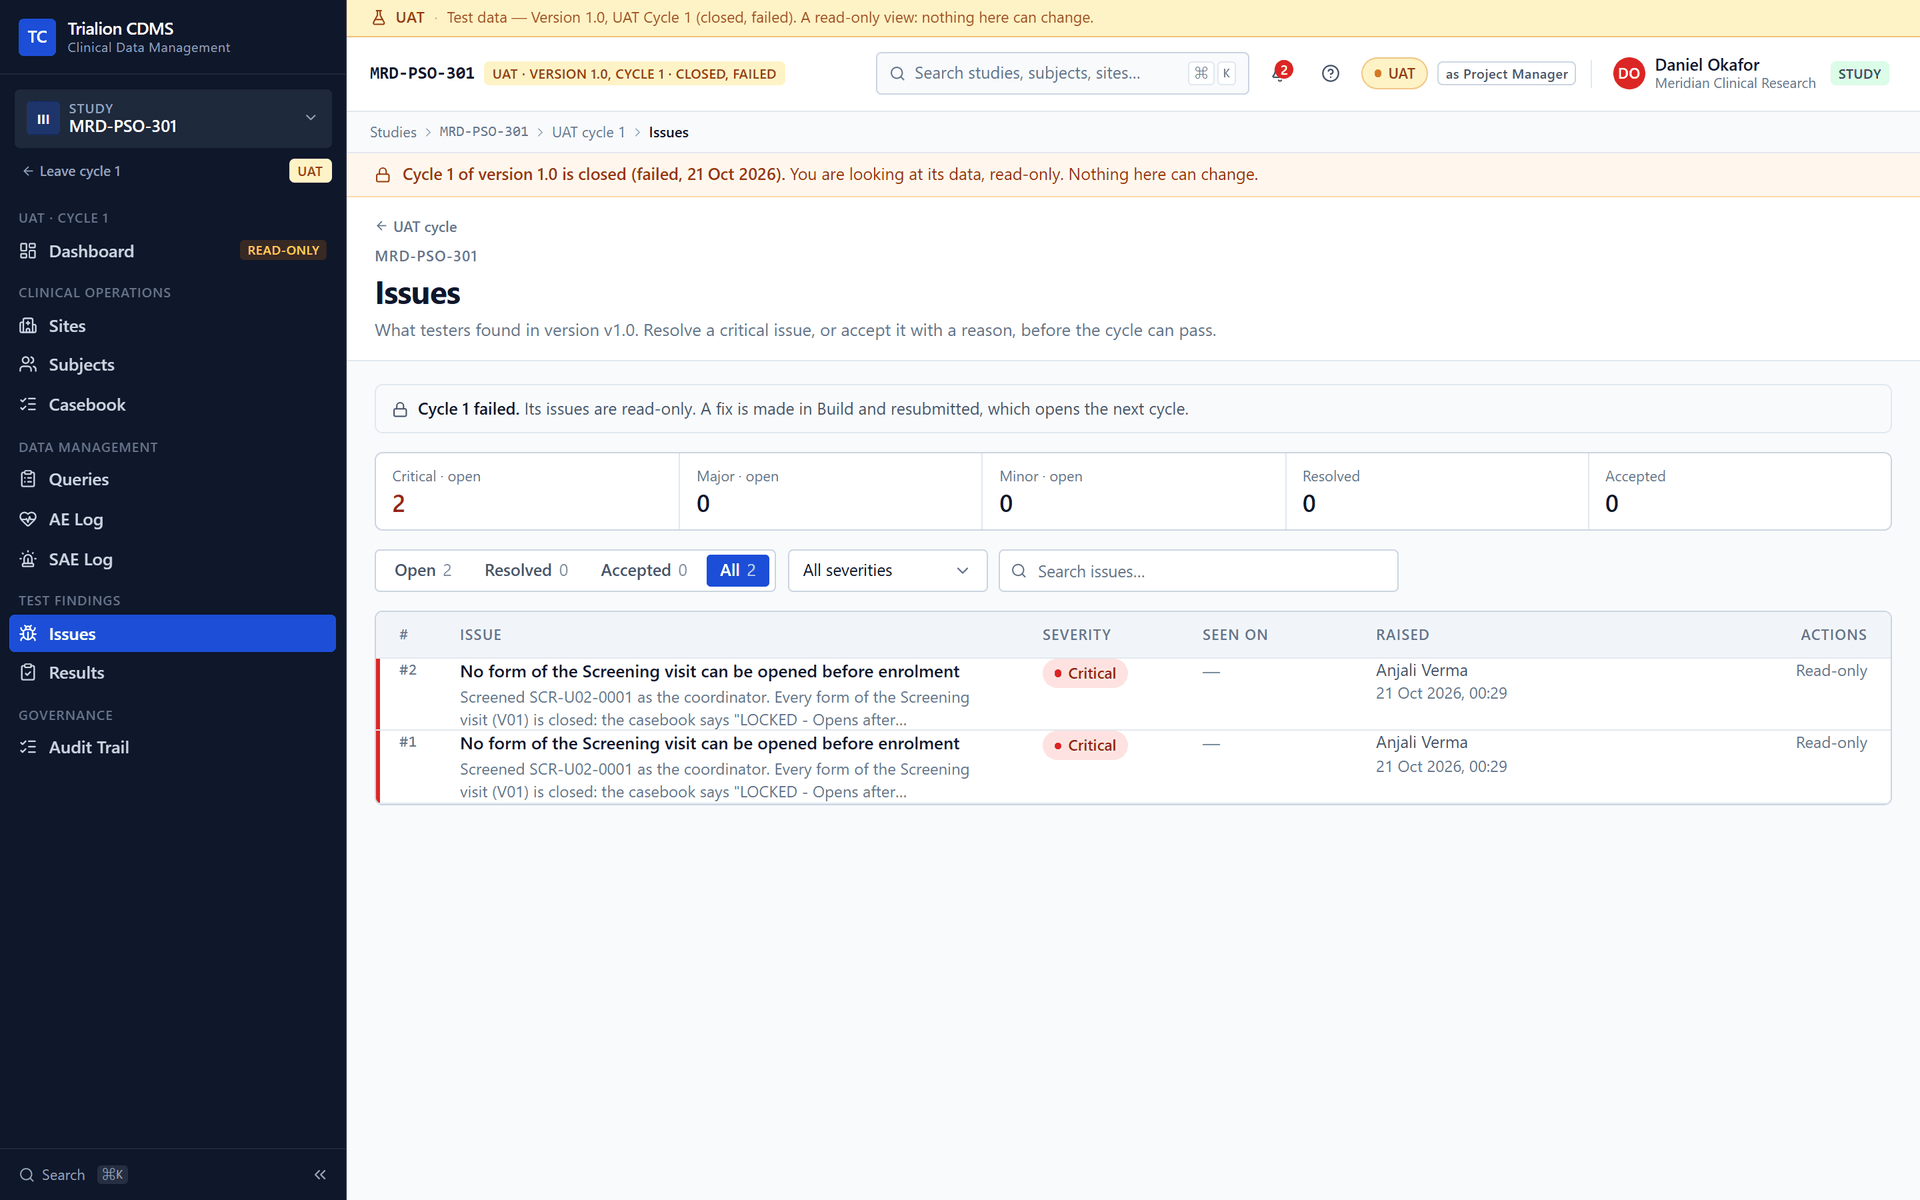Open the UAT cycle 1 breadcrumb
The image size is (1920, 1200).
588,132
